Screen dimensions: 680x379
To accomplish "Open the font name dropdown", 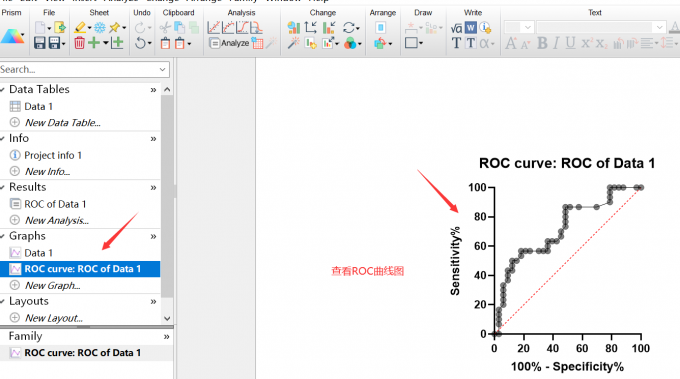I will click(660, 28).
